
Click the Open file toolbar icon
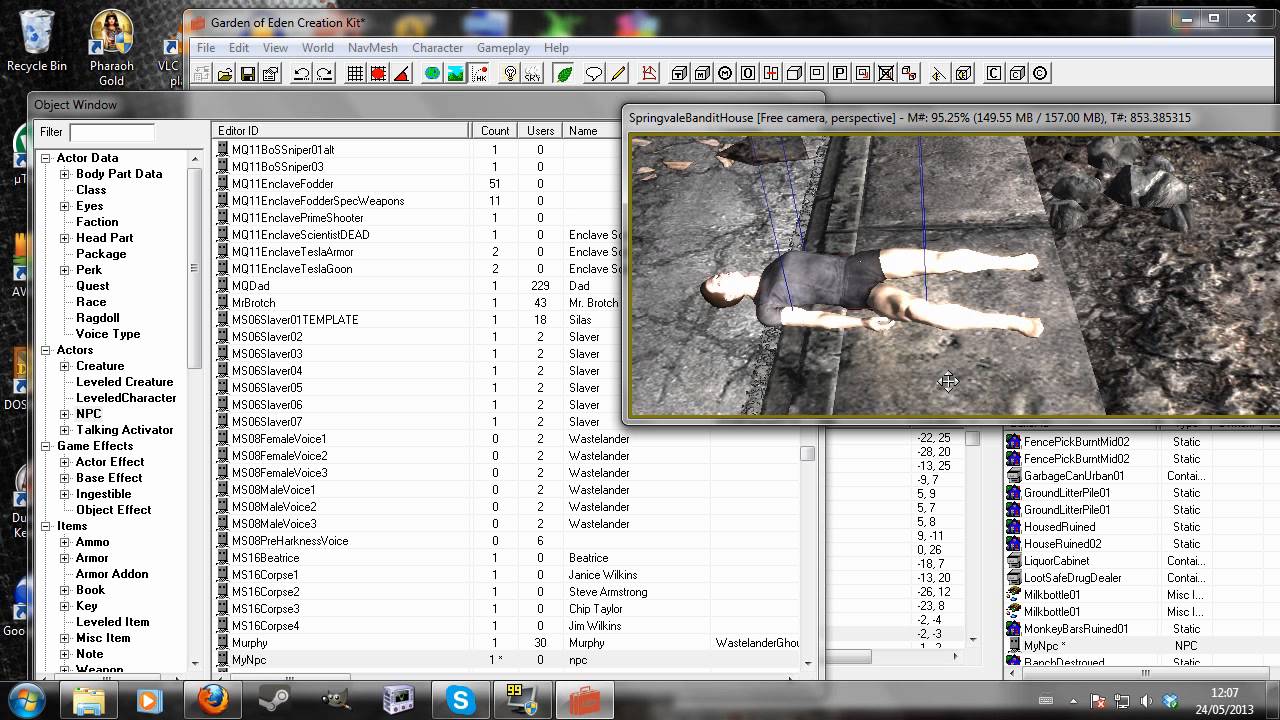pyautogui.click(x=225, y=73)
